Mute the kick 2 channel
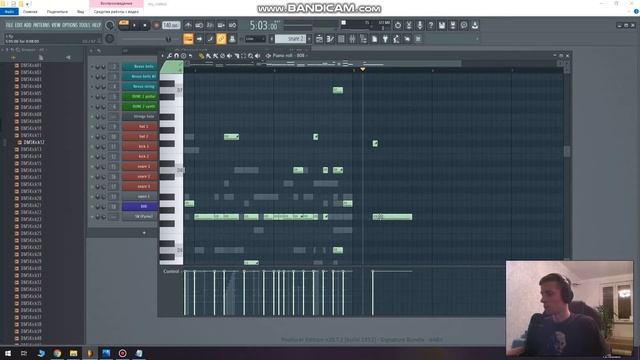 click(92, 156)
